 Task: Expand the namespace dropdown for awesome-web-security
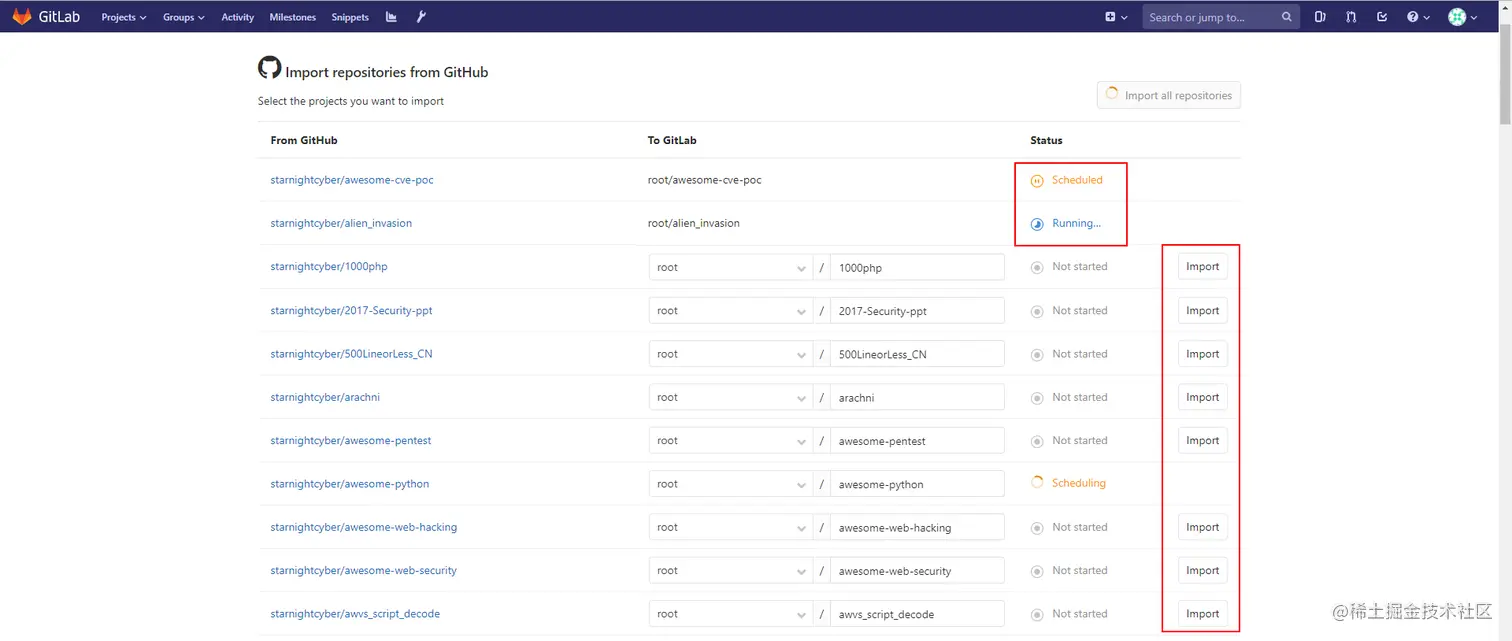tap(731, 571)
